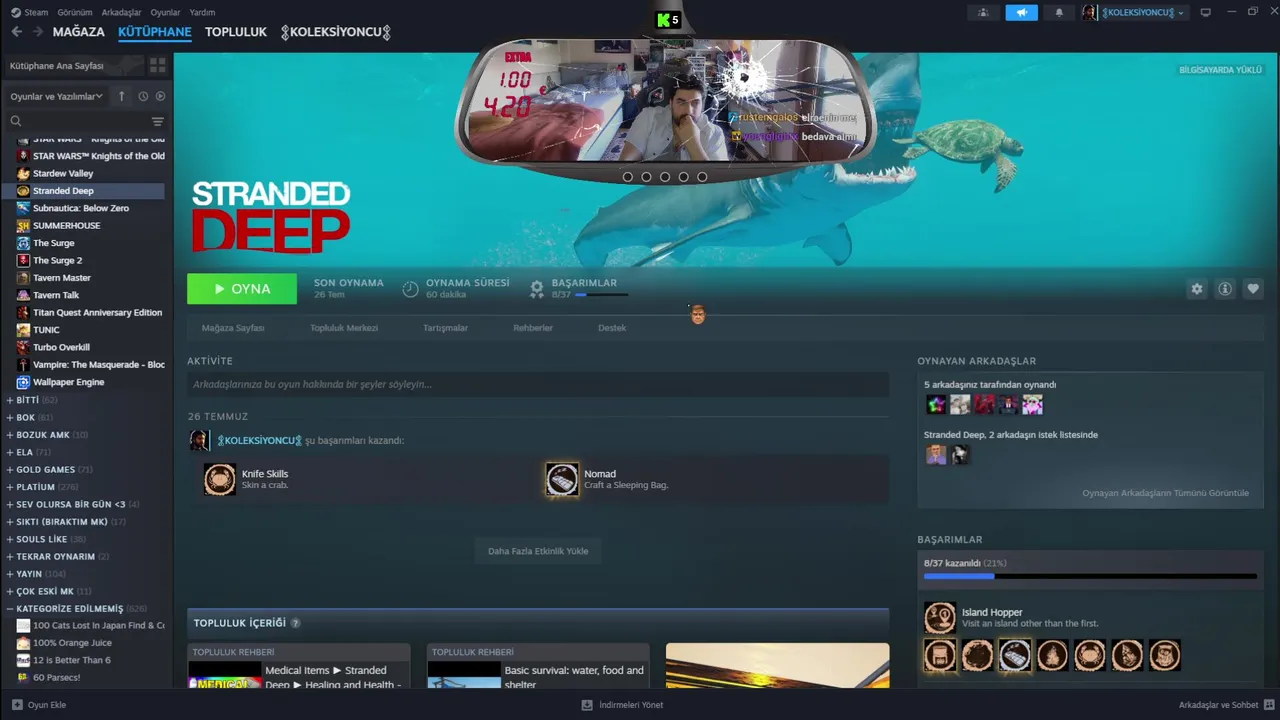Click the Island Hopper achievement icon
This screenshot has width=1280, height=720.
(940, 617)
